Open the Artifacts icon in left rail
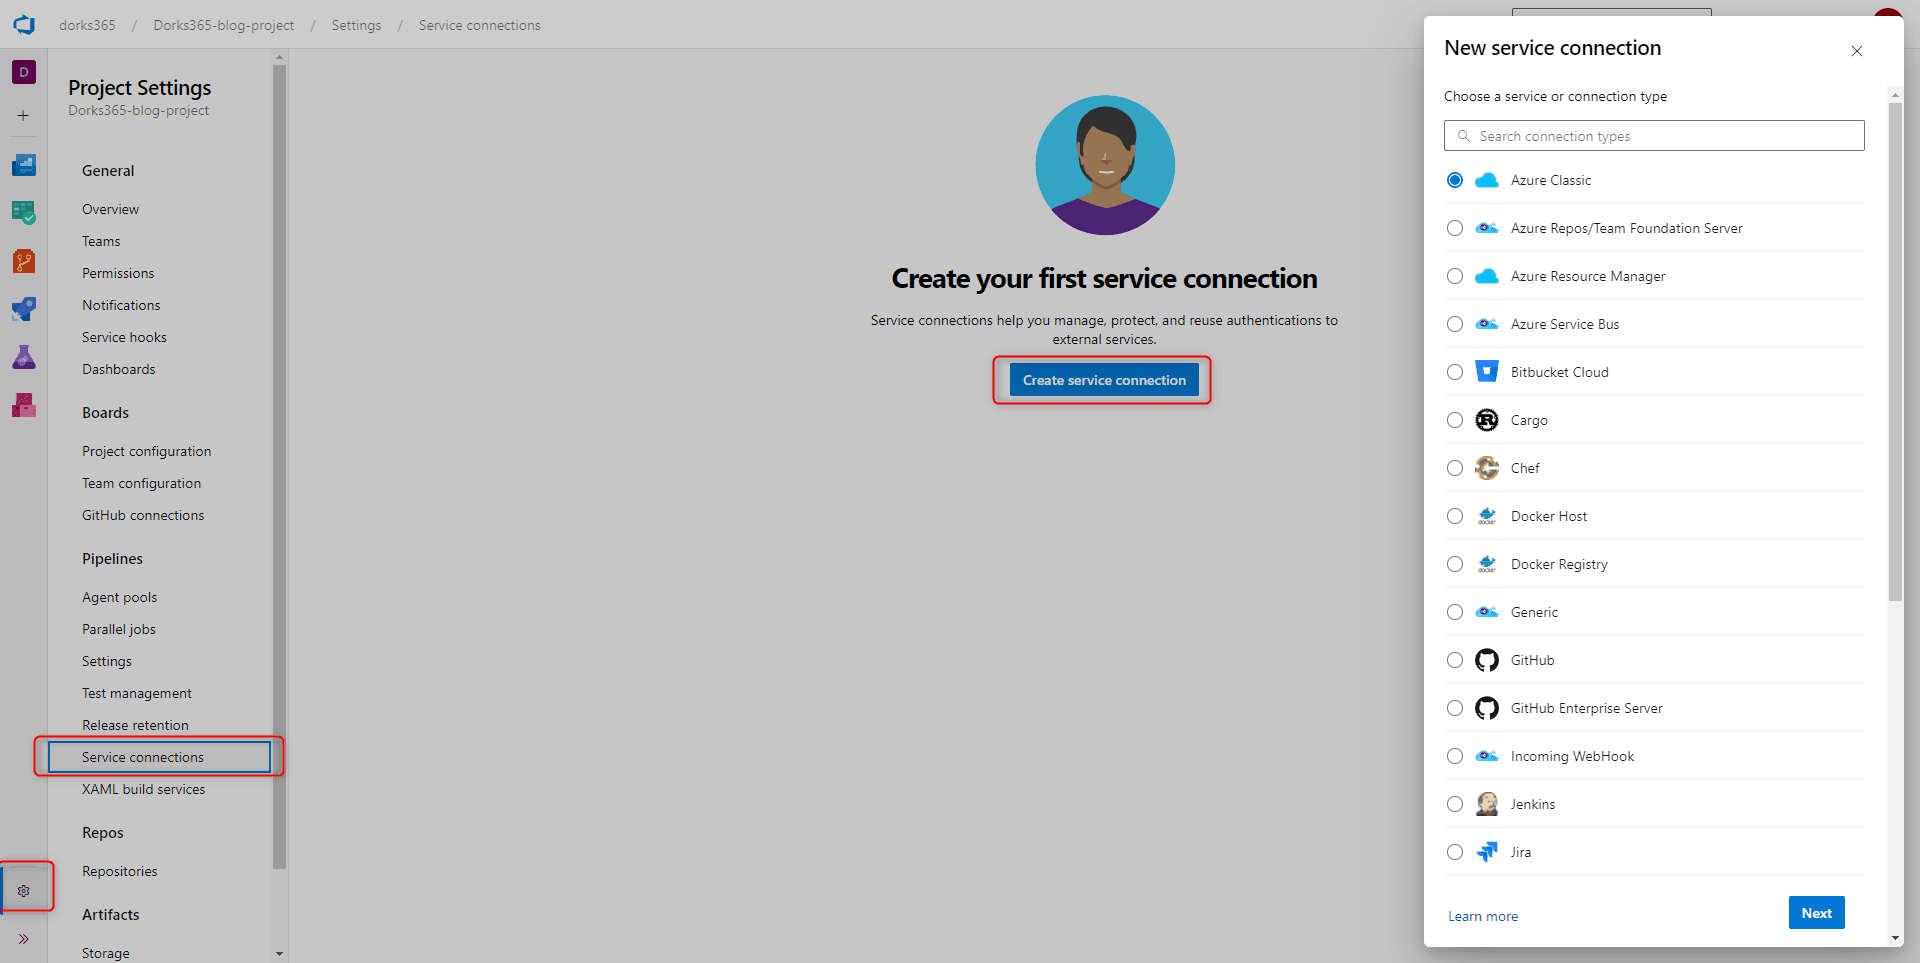This screenshot has width=1920, height=963. pos(24,405)
